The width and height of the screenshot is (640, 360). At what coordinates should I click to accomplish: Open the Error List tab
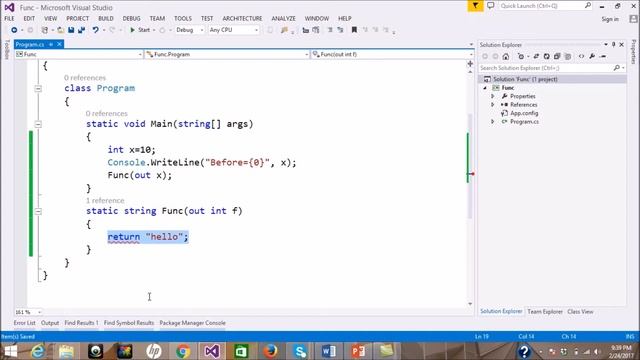24,323
